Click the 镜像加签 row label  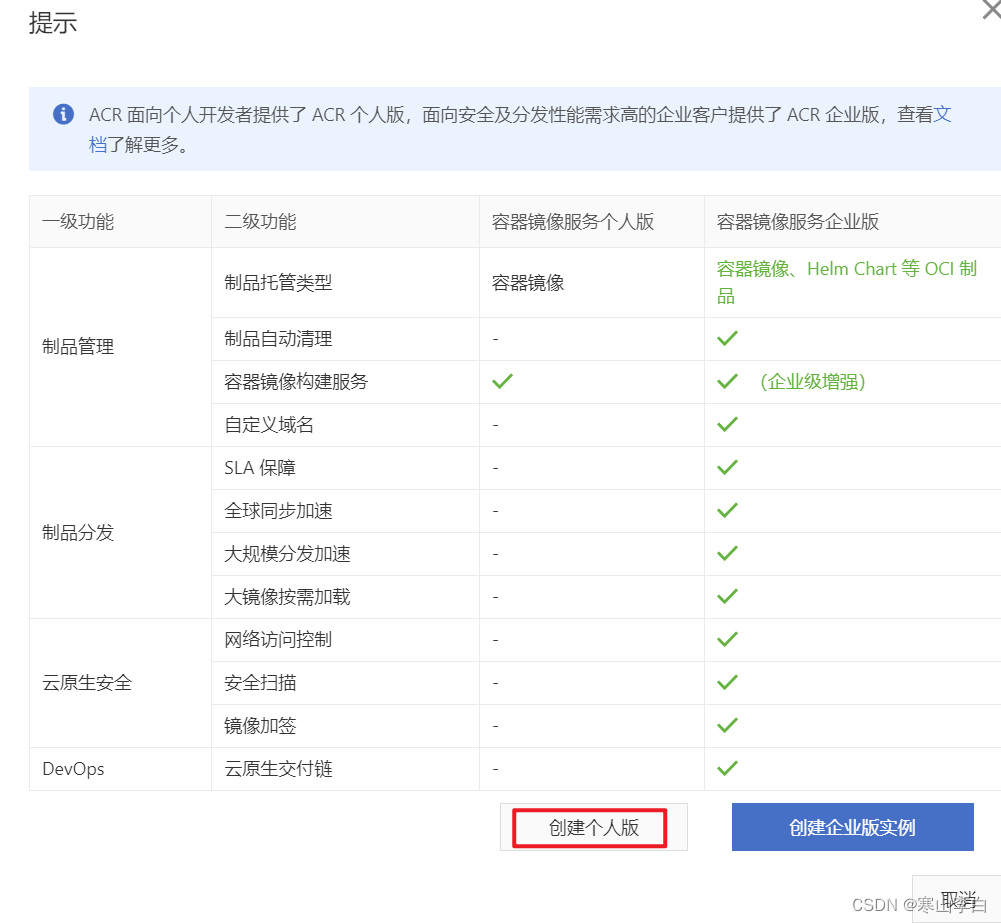click(x=260, y=726)
